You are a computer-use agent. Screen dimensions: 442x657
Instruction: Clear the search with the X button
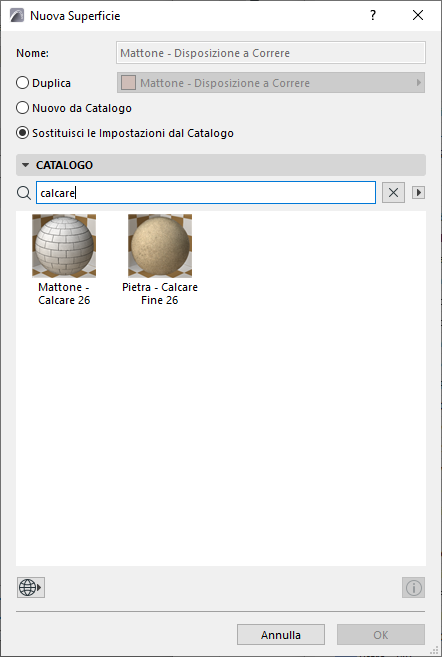point(393,193)
